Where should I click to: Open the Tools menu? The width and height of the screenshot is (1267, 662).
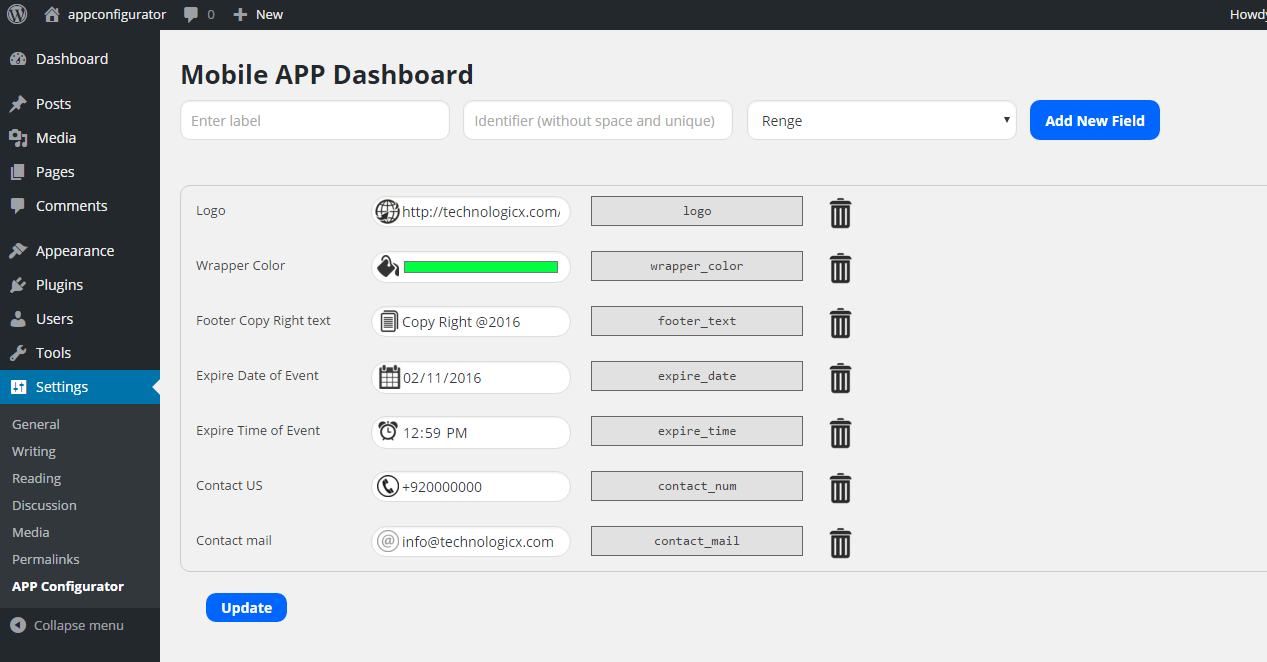click(80, 353)
